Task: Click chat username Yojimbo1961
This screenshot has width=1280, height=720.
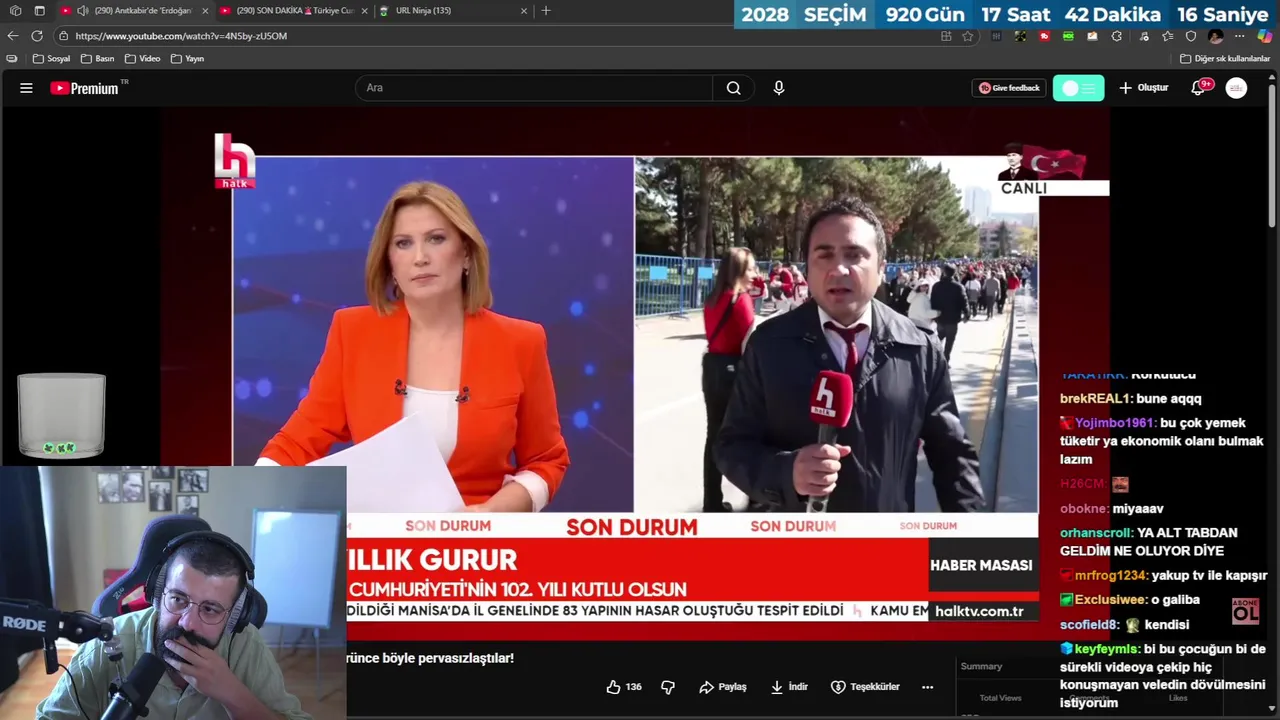Action: (x=1115, y=423)
